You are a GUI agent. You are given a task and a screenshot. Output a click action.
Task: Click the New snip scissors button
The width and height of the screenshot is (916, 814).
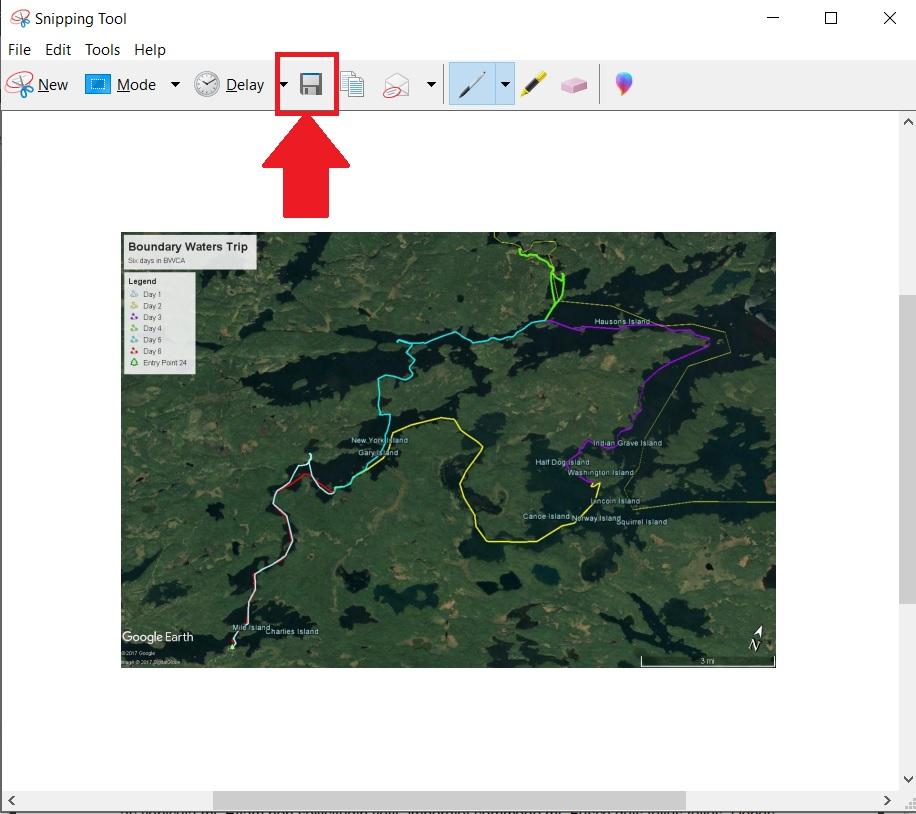point(37,85)
